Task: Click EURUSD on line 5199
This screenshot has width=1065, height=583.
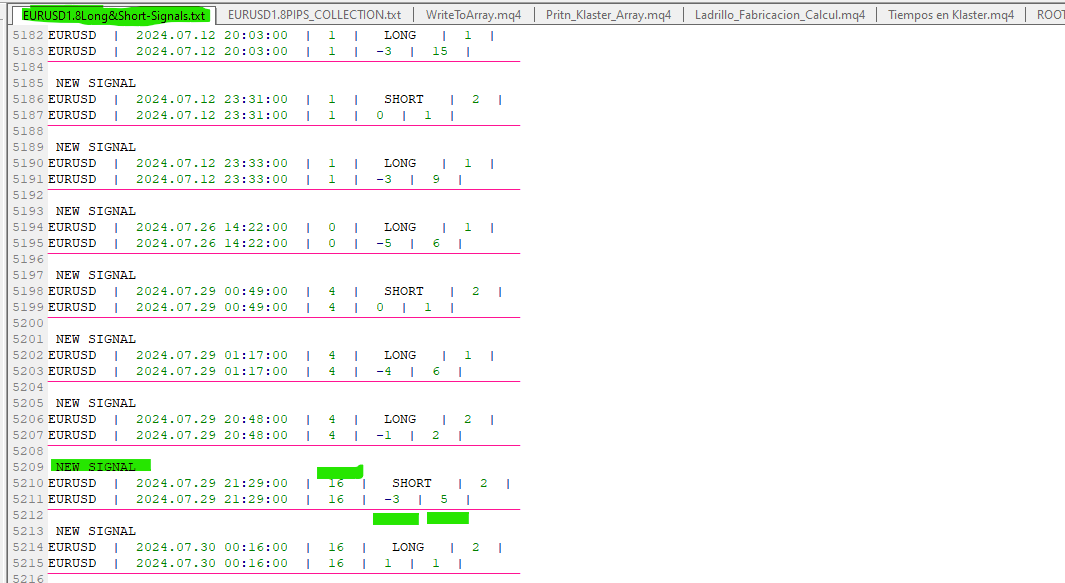Action: coord(72,307)
